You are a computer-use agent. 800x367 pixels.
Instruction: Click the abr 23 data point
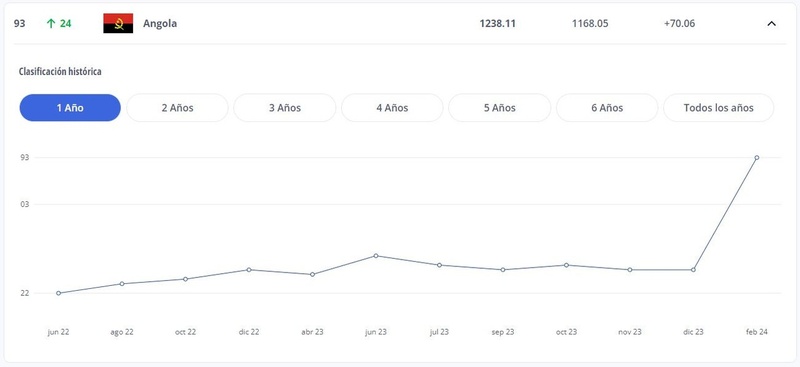[312, 275]
